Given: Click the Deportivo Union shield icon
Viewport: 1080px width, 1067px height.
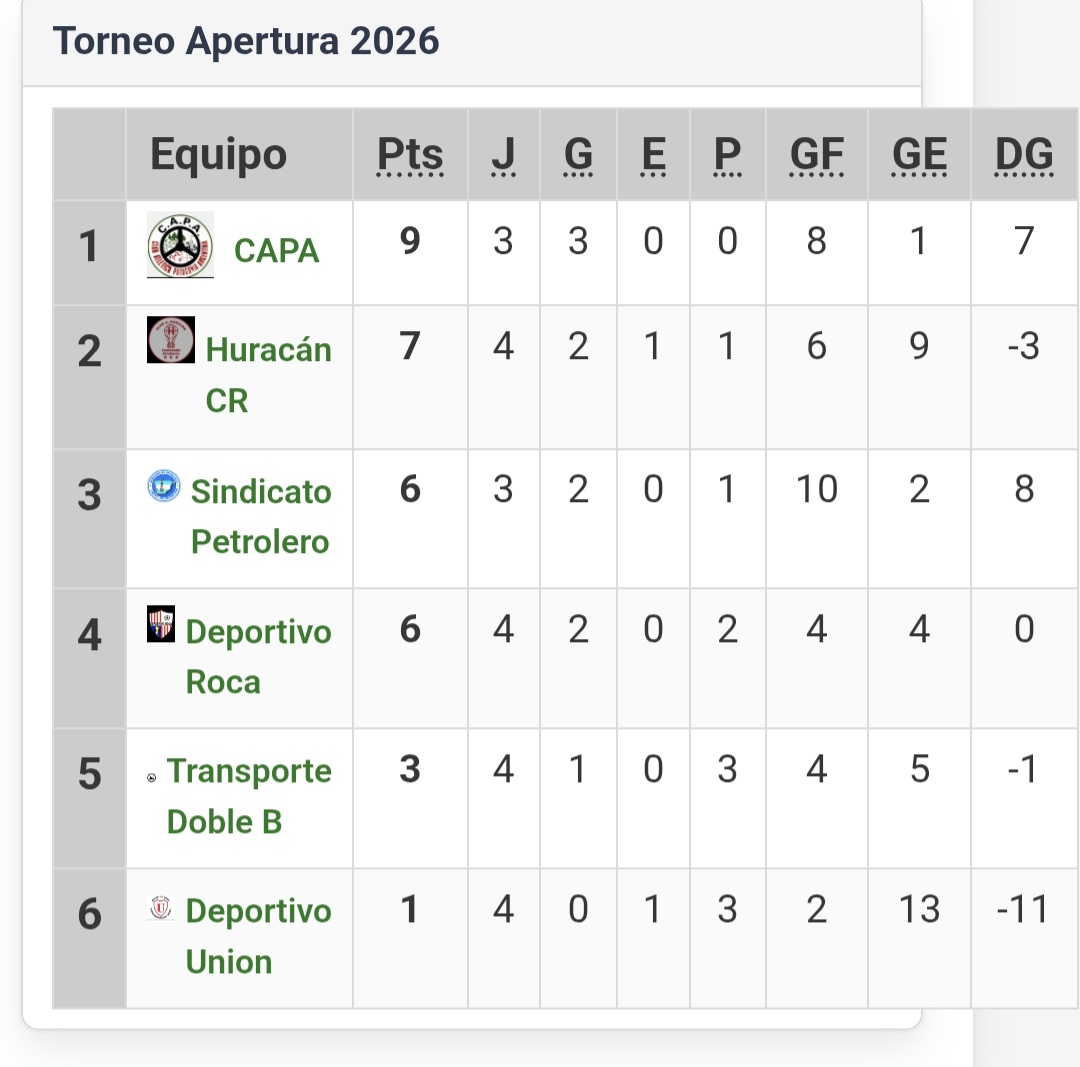Looking at the screenshot, I should click(161, 908).
